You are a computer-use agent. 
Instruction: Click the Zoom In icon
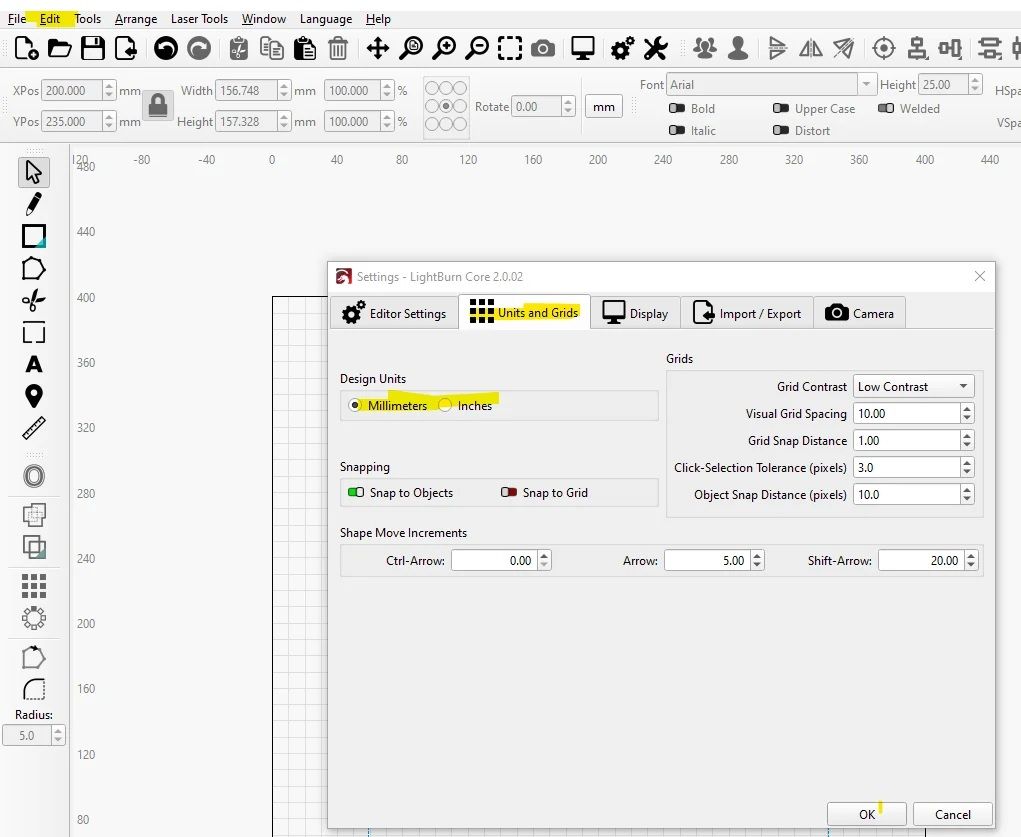(444, 48)
